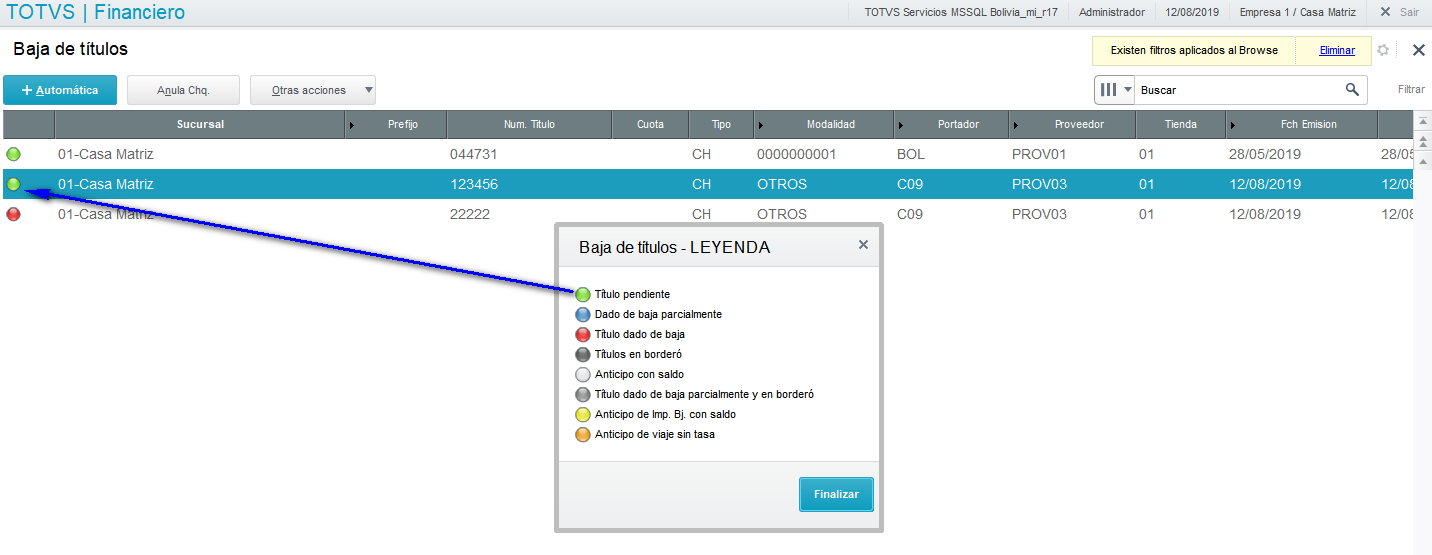
Task: Open browse settings gear icon
Action: (x=1383, y=50)
